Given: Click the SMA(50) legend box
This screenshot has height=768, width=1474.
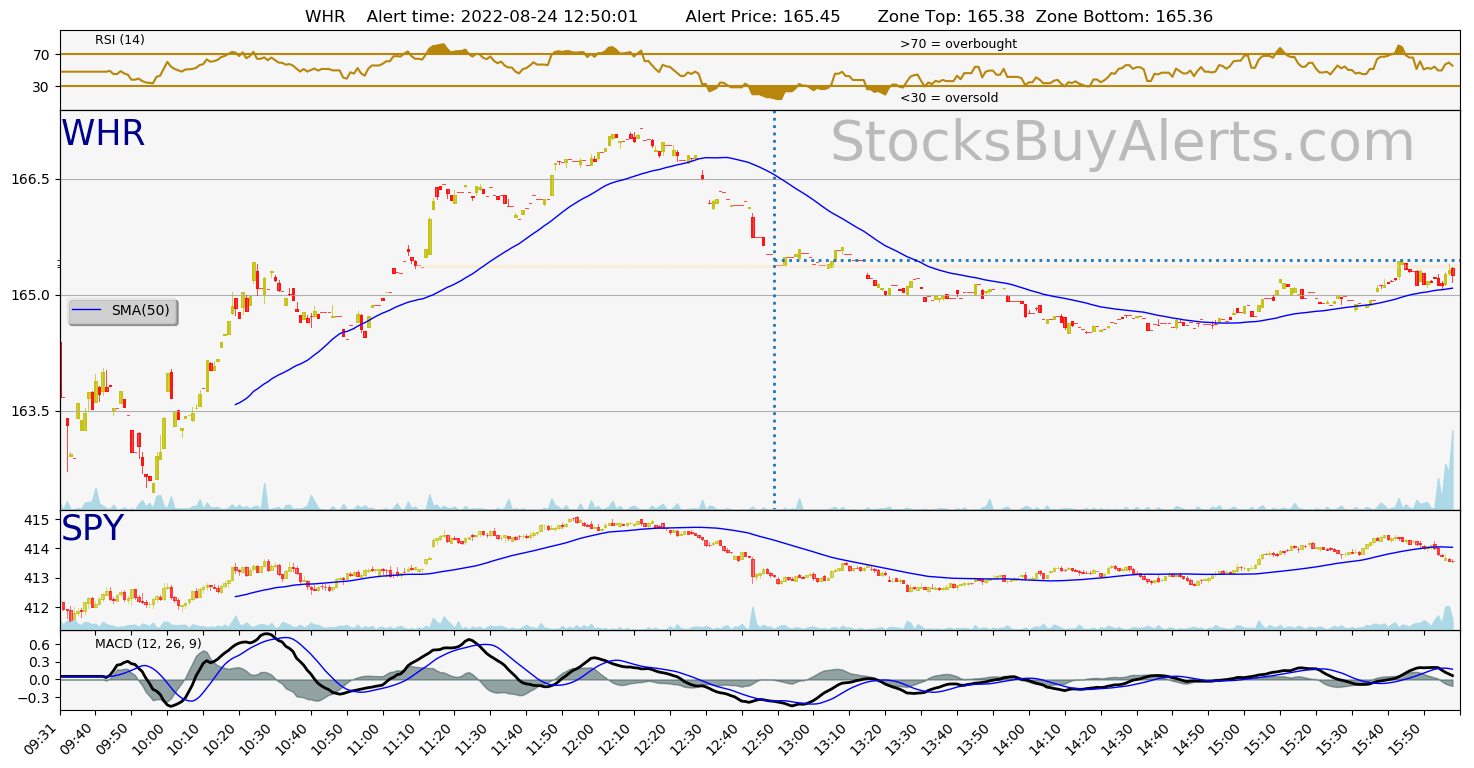Looking at the screenshot, I should tap(123, 311).
